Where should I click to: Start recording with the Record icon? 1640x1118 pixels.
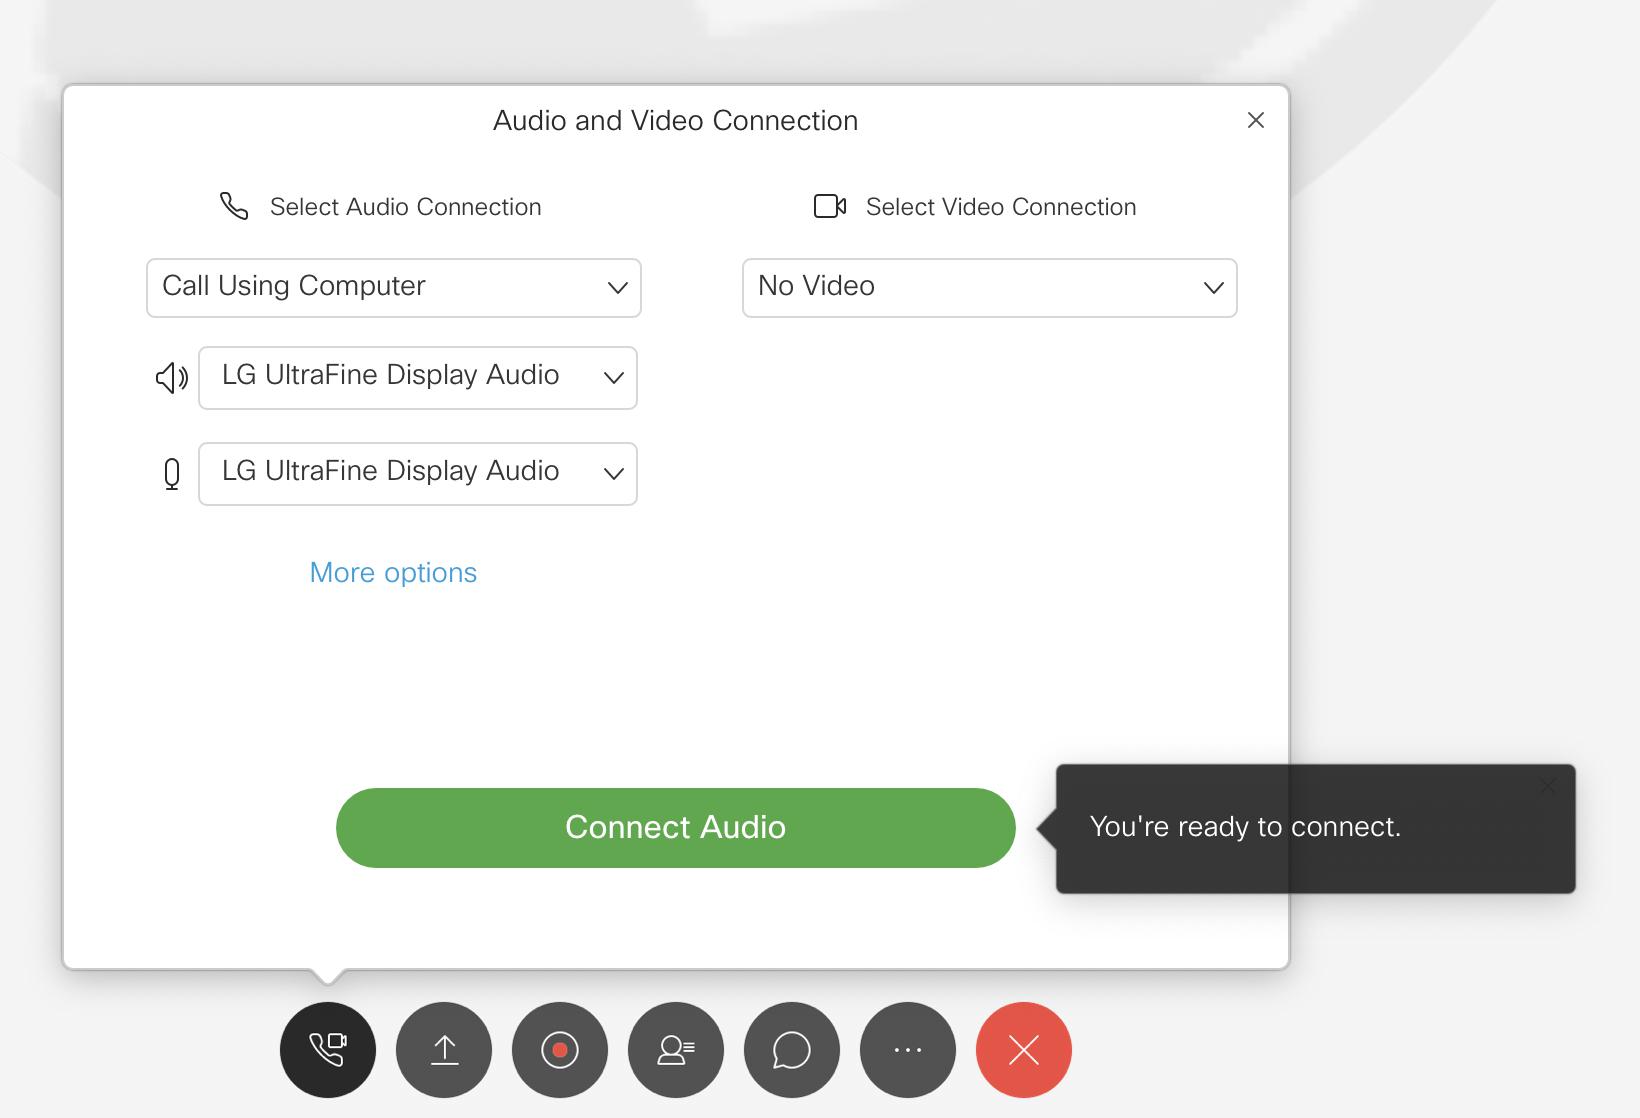(559, 1050)
